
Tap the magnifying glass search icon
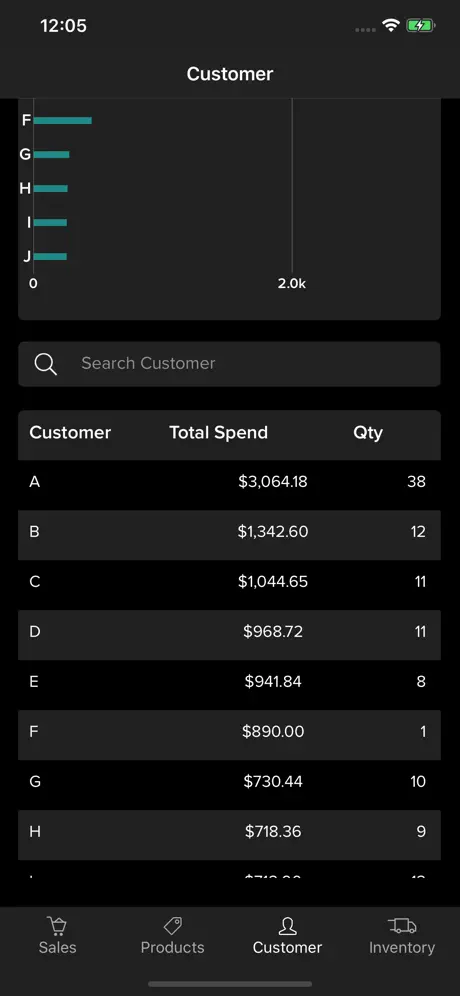point(46,364)
